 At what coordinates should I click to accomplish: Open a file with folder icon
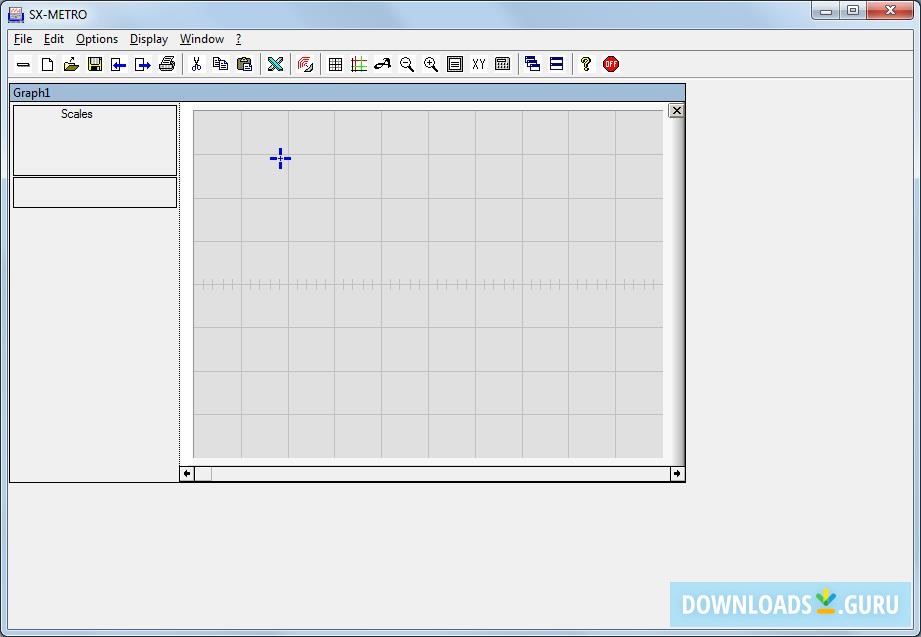click(71, 64)
